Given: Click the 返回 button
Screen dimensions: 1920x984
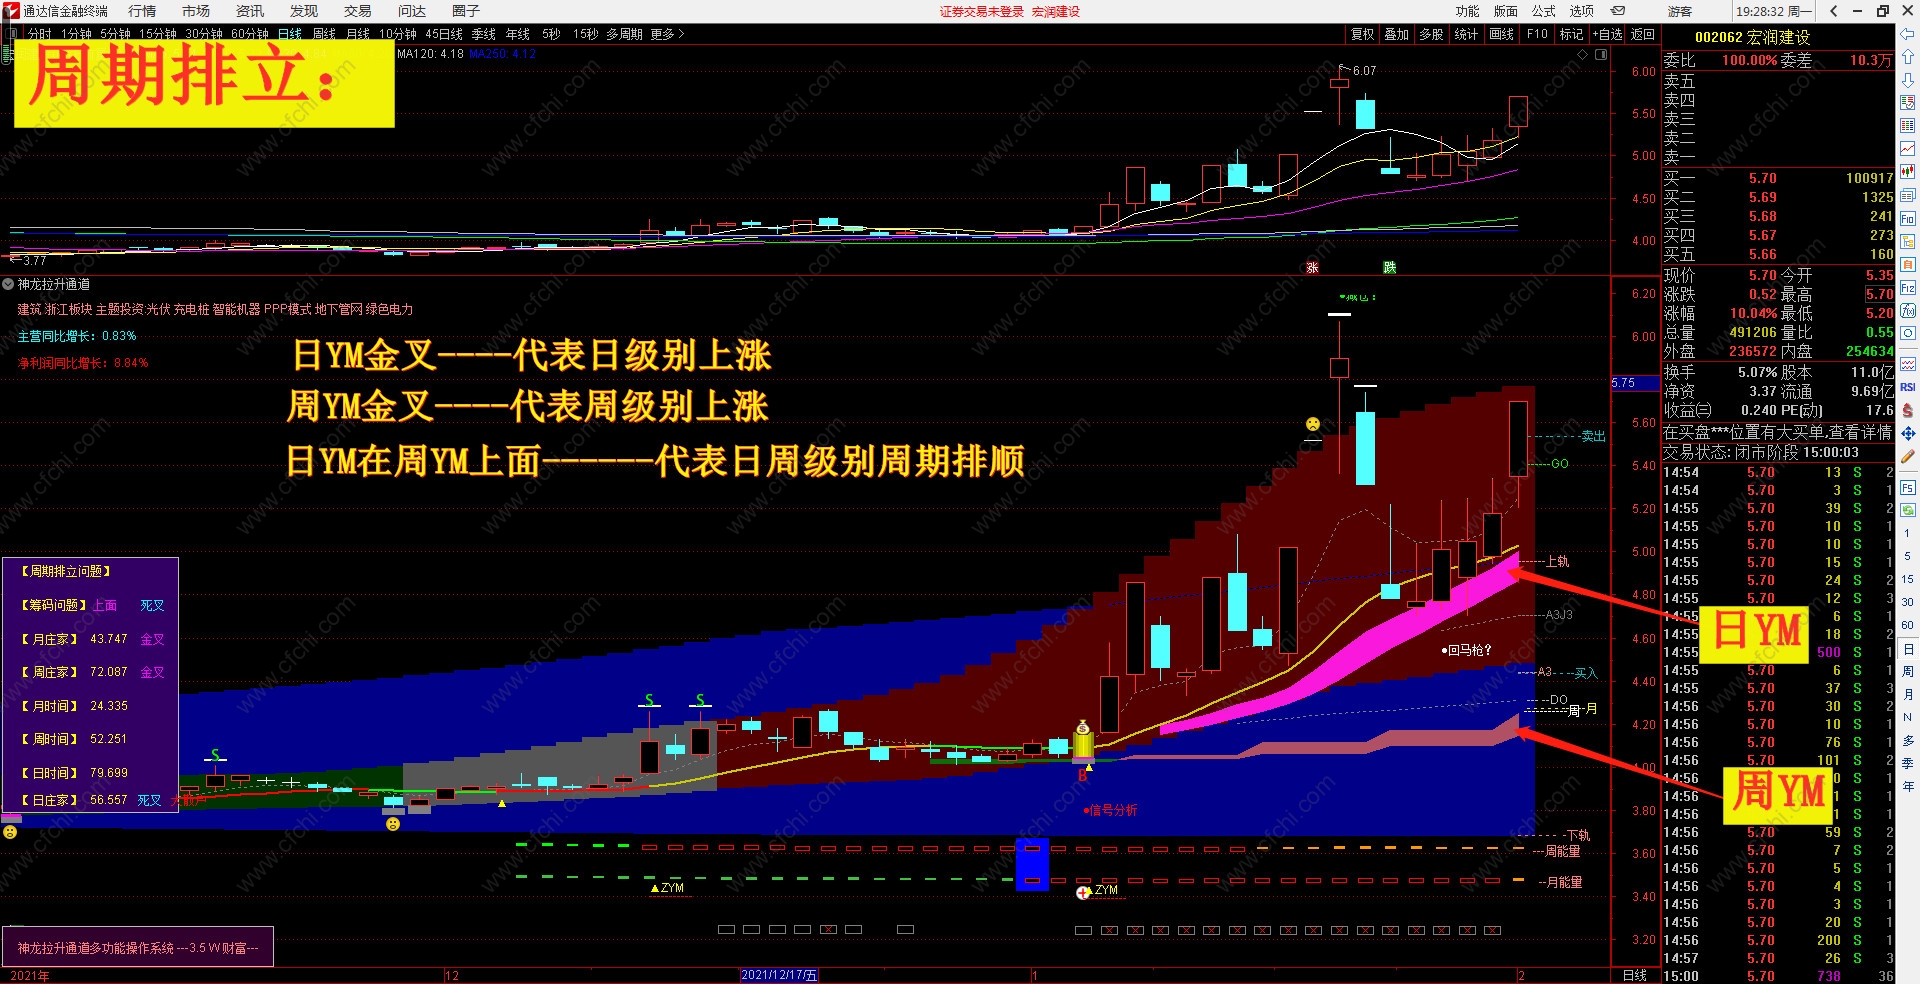Looking at the screenshot, I should click(1643, 34).
